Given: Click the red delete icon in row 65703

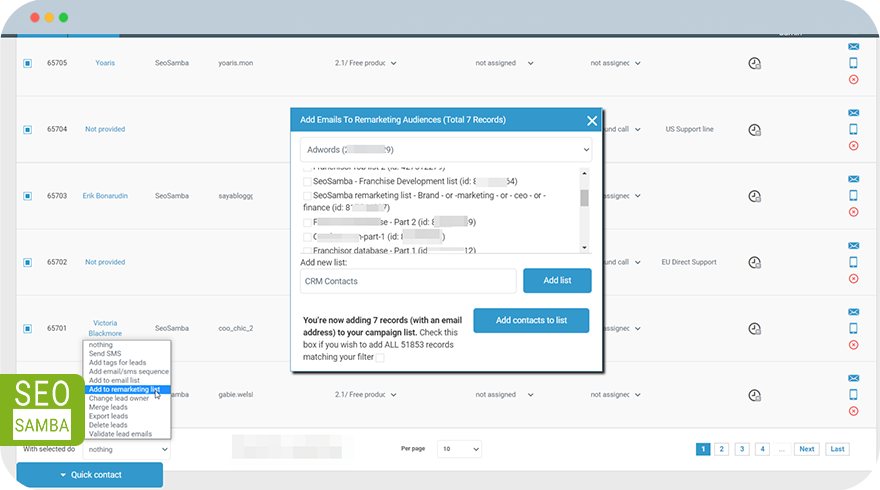Looking at the screenshot, I should 853,212.
